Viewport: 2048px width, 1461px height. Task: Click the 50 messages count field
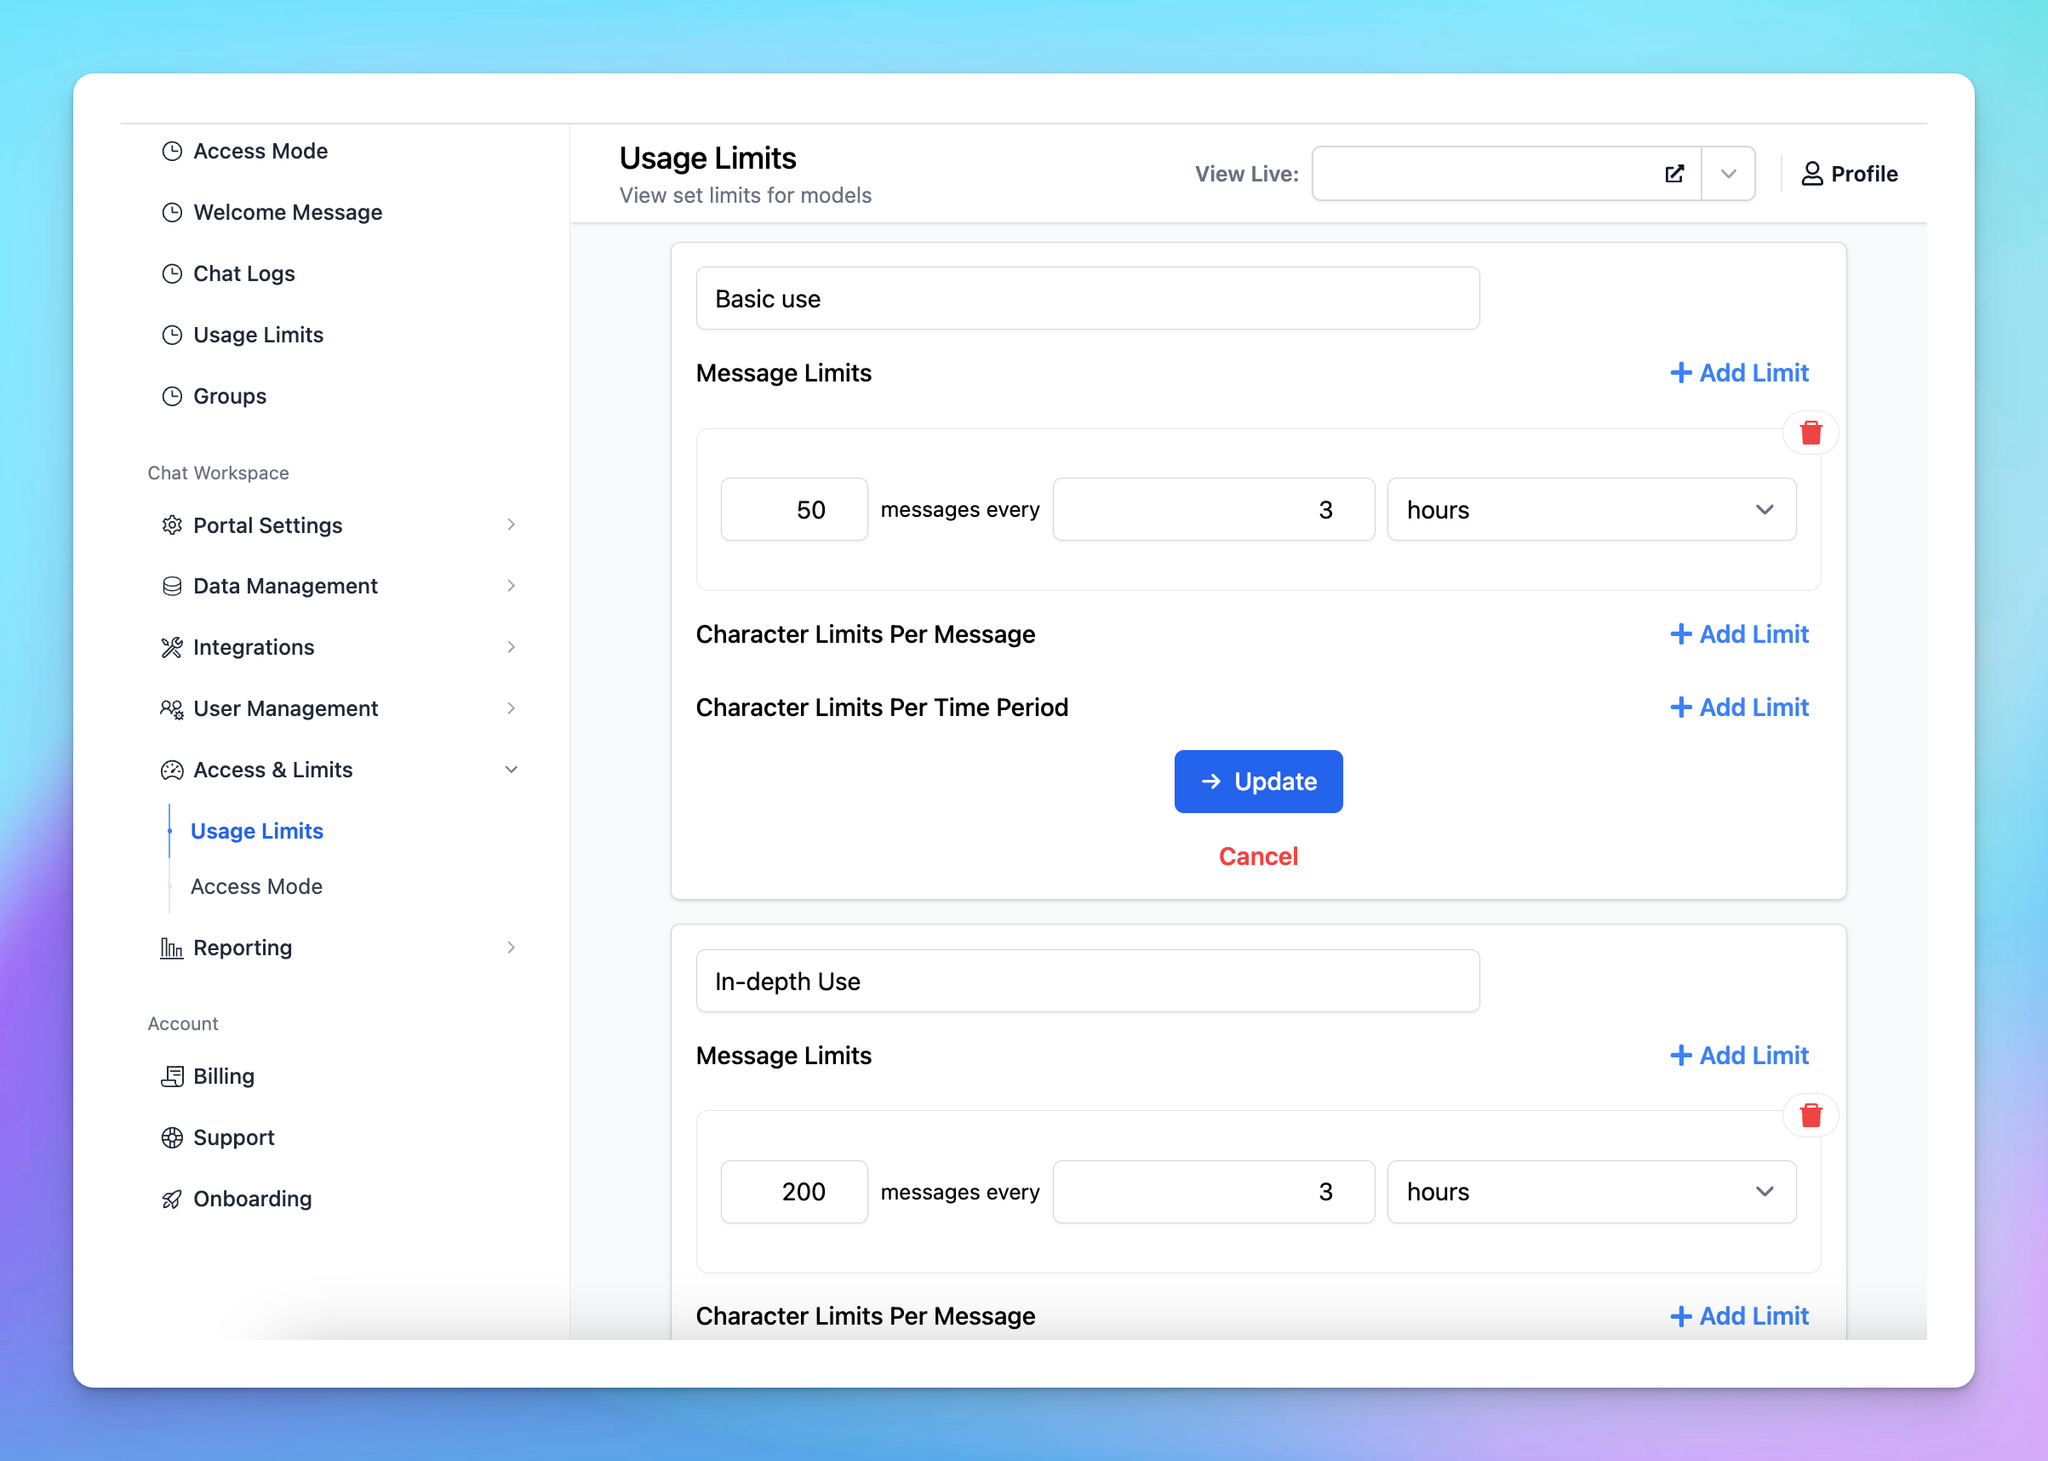(794, 510)
